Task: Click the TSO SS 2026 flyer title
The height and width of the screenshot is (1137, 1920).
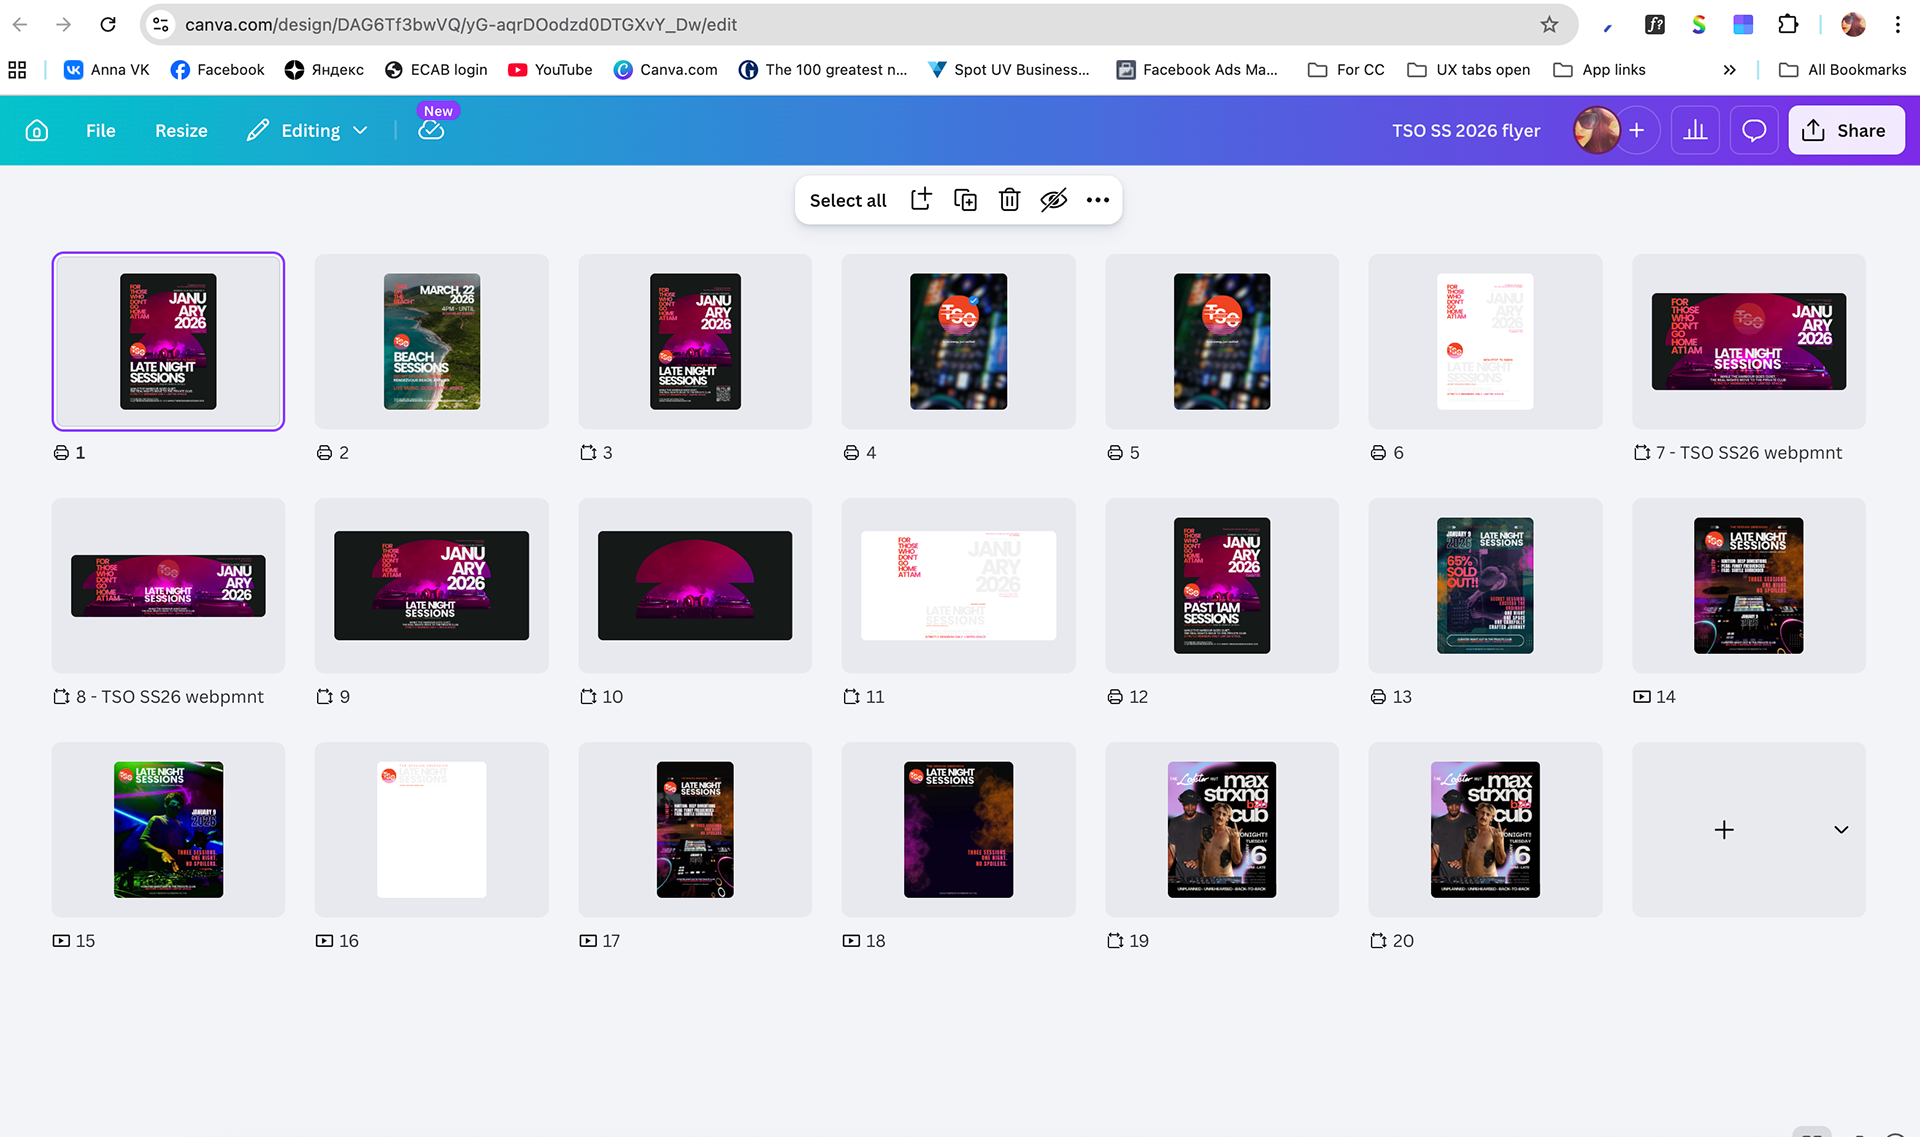Action: coord(1466,131)
